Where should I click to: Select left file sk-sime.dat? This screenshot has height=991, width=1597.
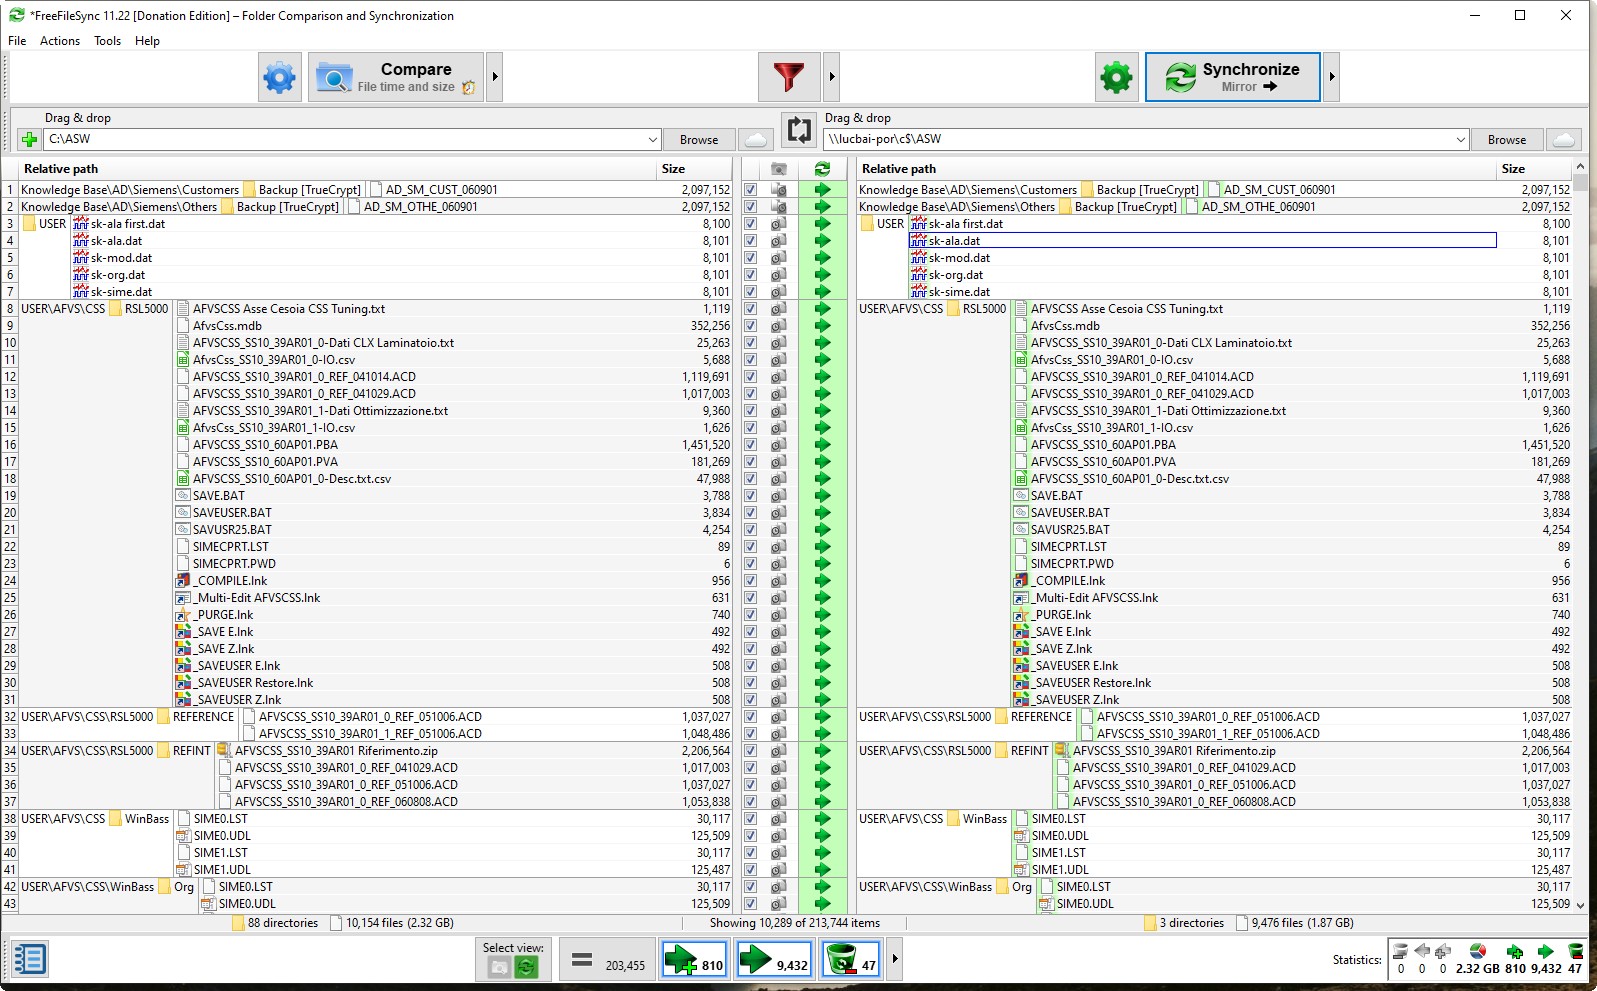121,292
